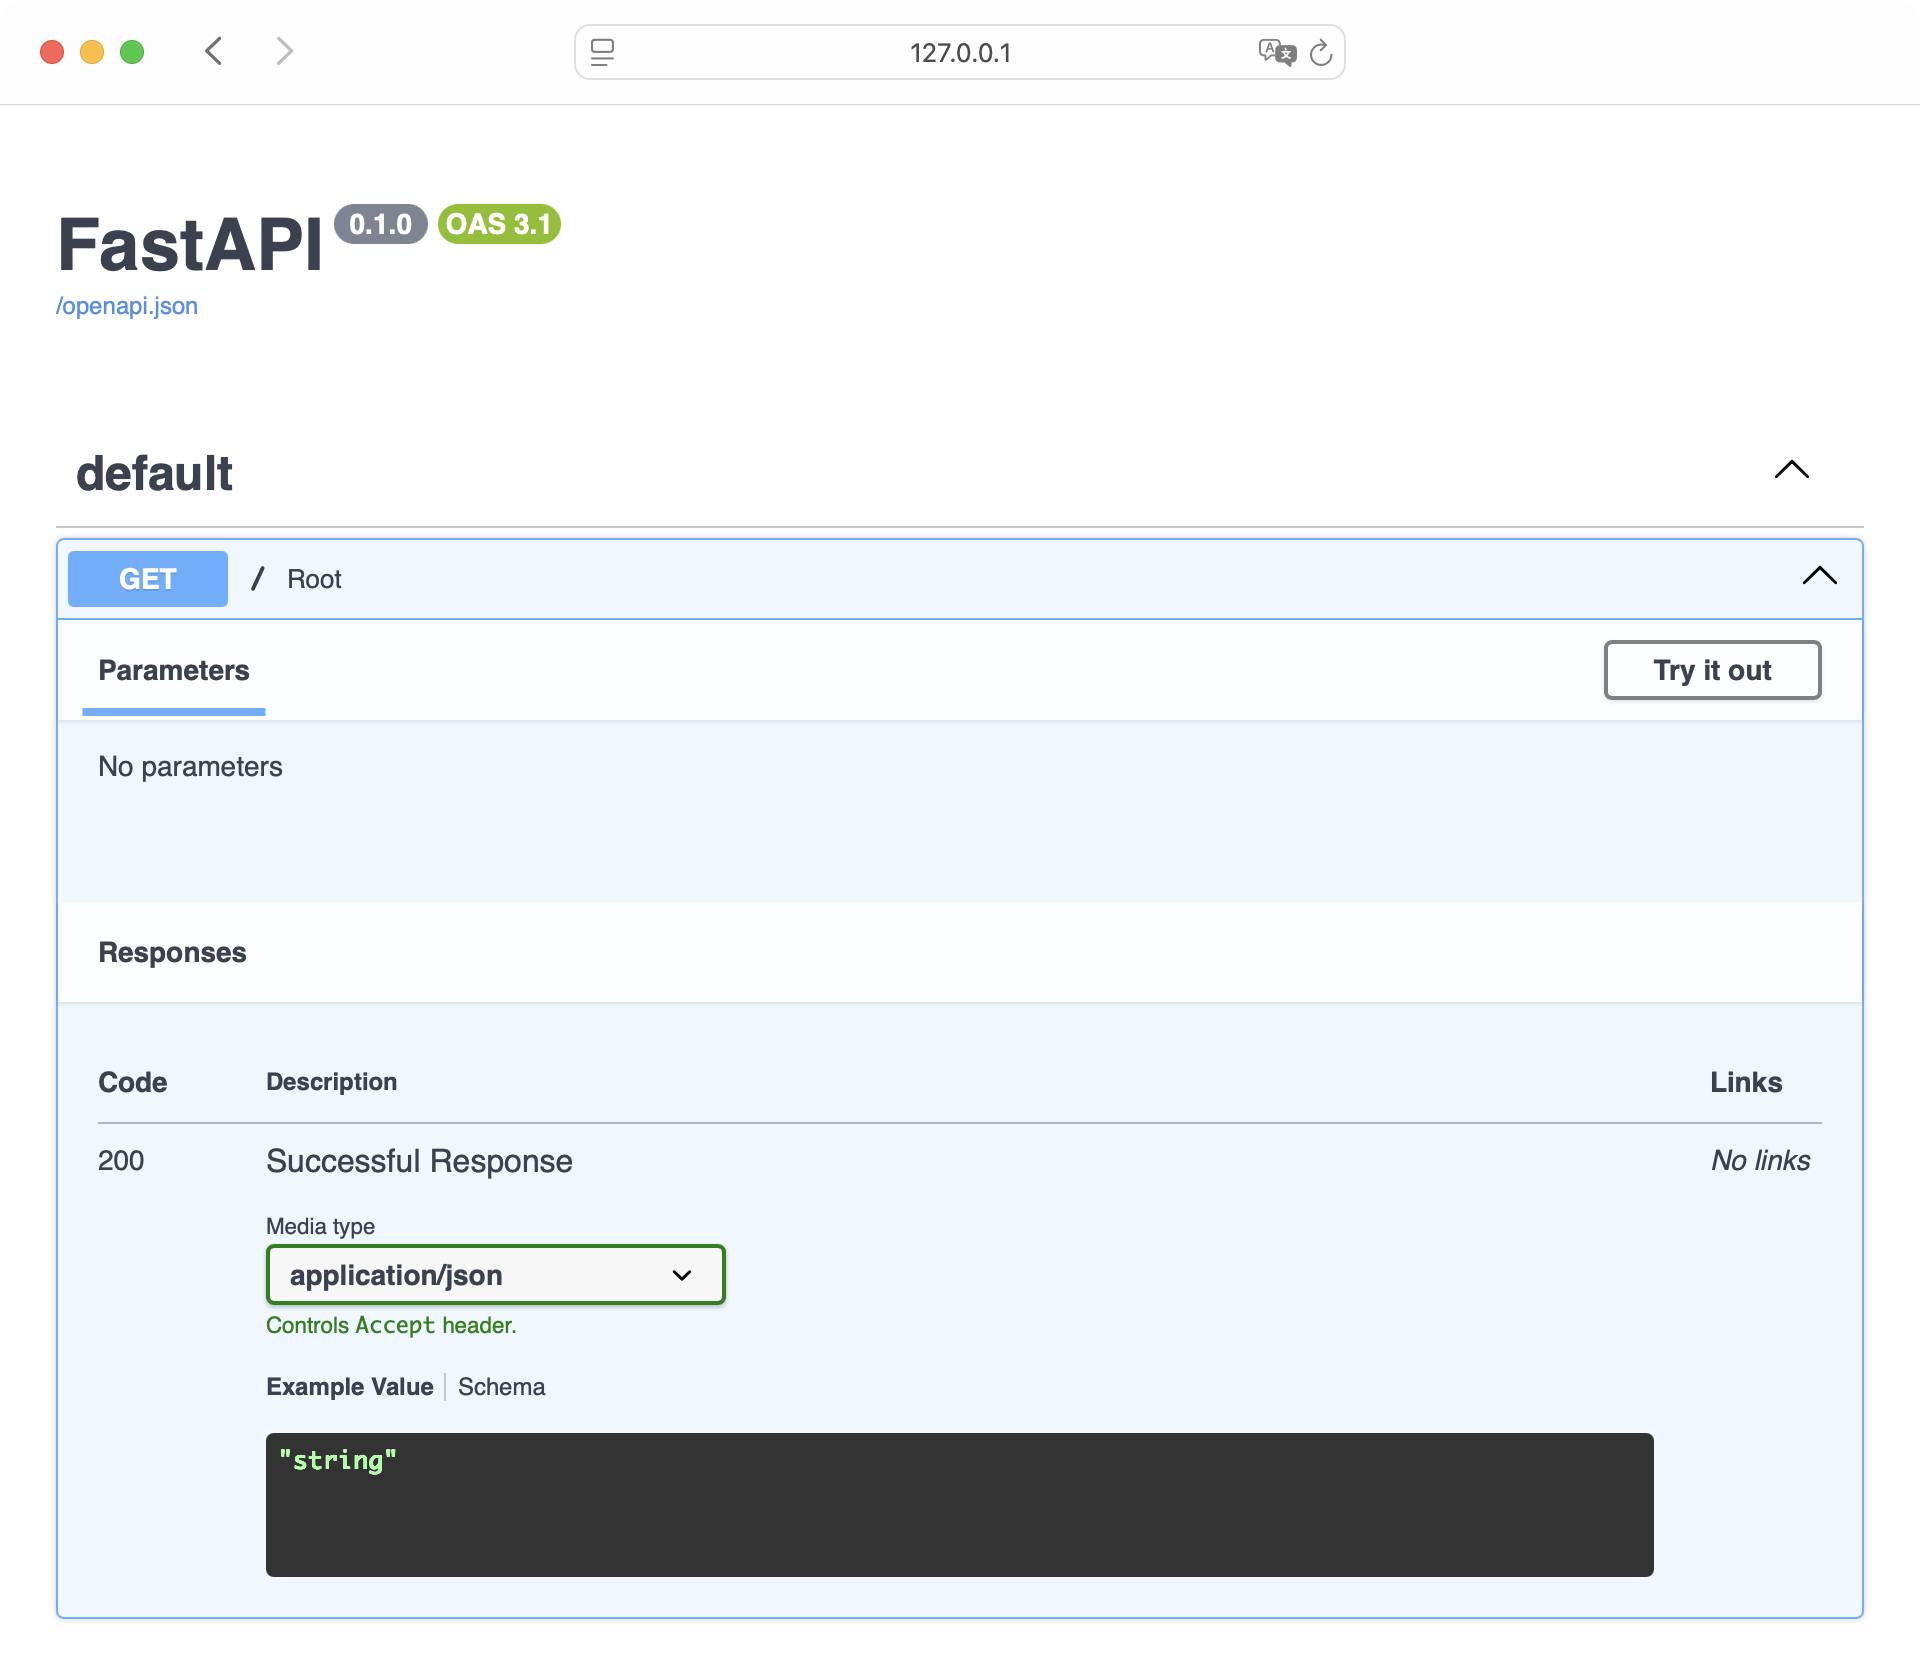Go forward with the browser forward arrow
The height and width of the screenshot is (1670, 1920).
285,51
